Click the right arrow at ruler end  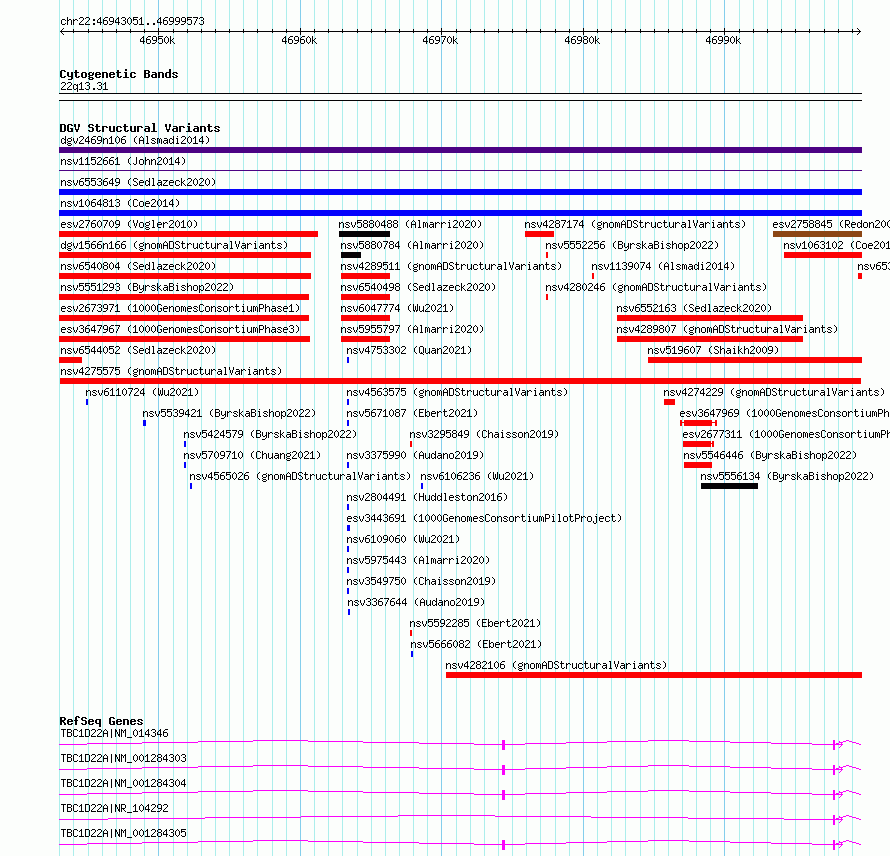pyautogui.click(x=858, y=31)
